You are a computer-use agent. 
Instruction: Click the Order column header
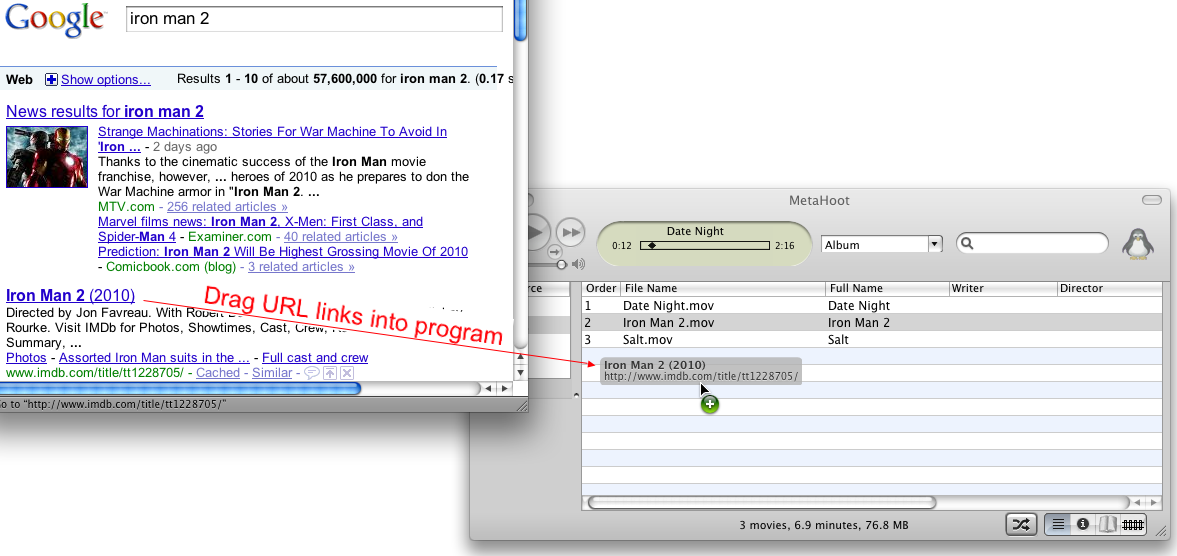tap(601, 288)
